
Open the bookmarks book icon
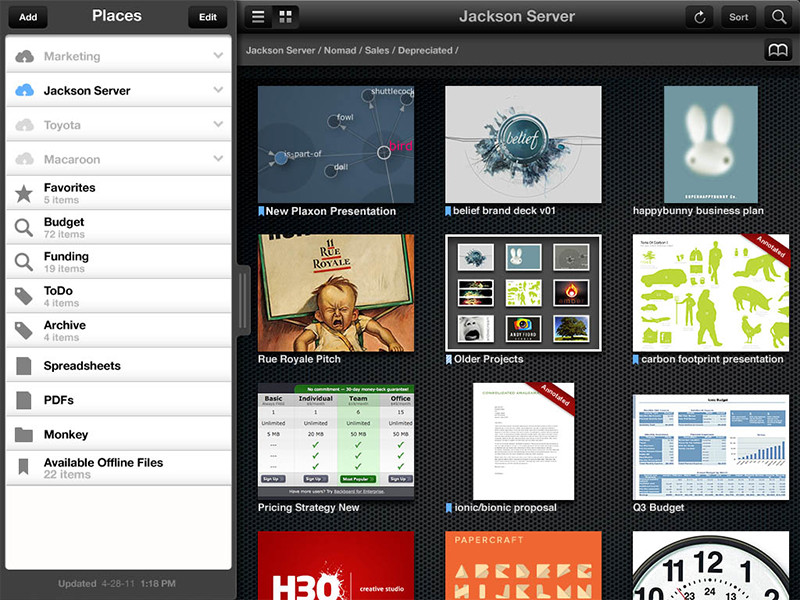point(777,50)
